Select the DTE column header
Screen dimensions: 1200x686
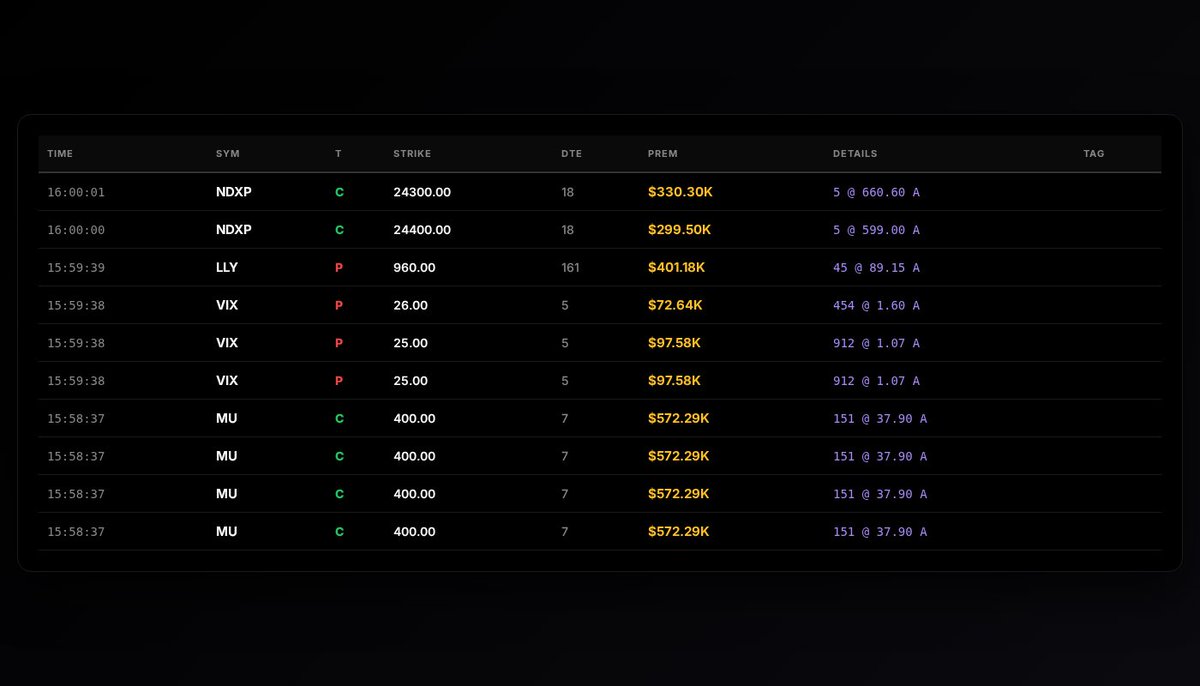point(571,154)
